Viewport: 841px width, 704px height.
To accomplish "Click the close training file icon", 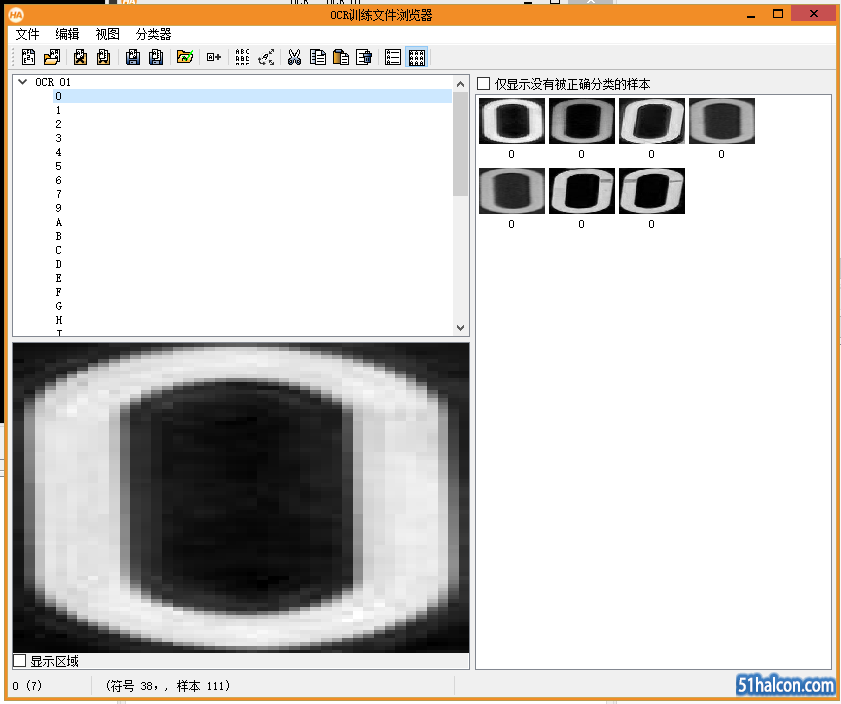I will click(x=80, y=57).
